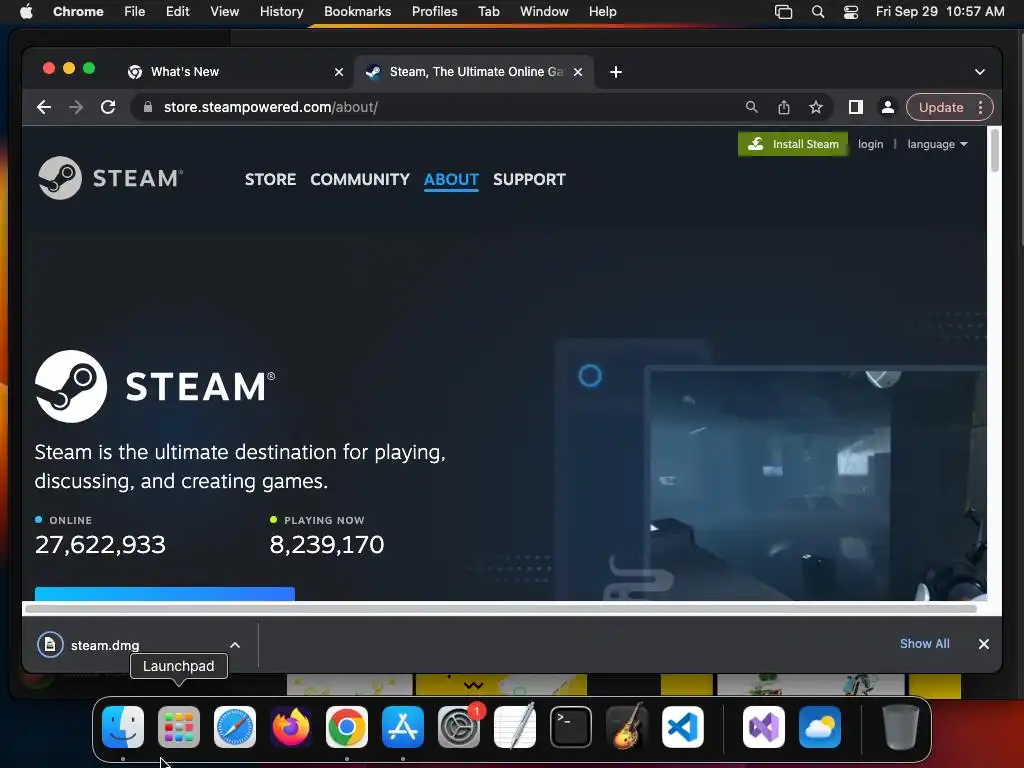Click the PLAYING NOW count 8,239,170
1024x768 pixels.
[327, 545]
